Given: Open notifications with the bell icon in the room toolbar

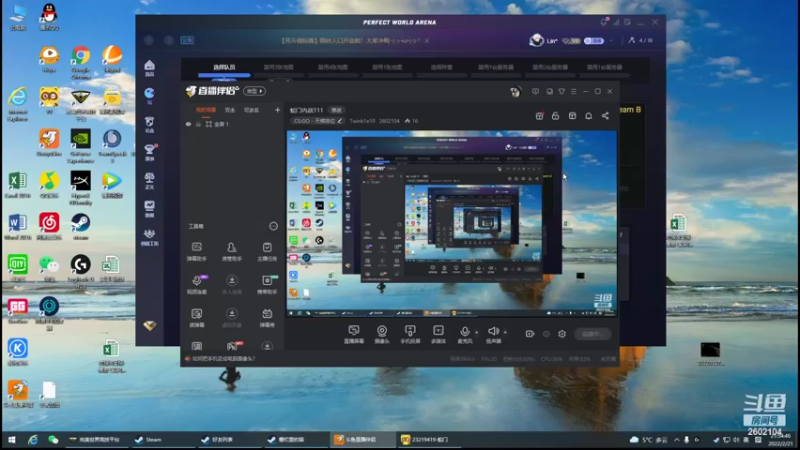Looking at the screenshot, I should [588, 116].
